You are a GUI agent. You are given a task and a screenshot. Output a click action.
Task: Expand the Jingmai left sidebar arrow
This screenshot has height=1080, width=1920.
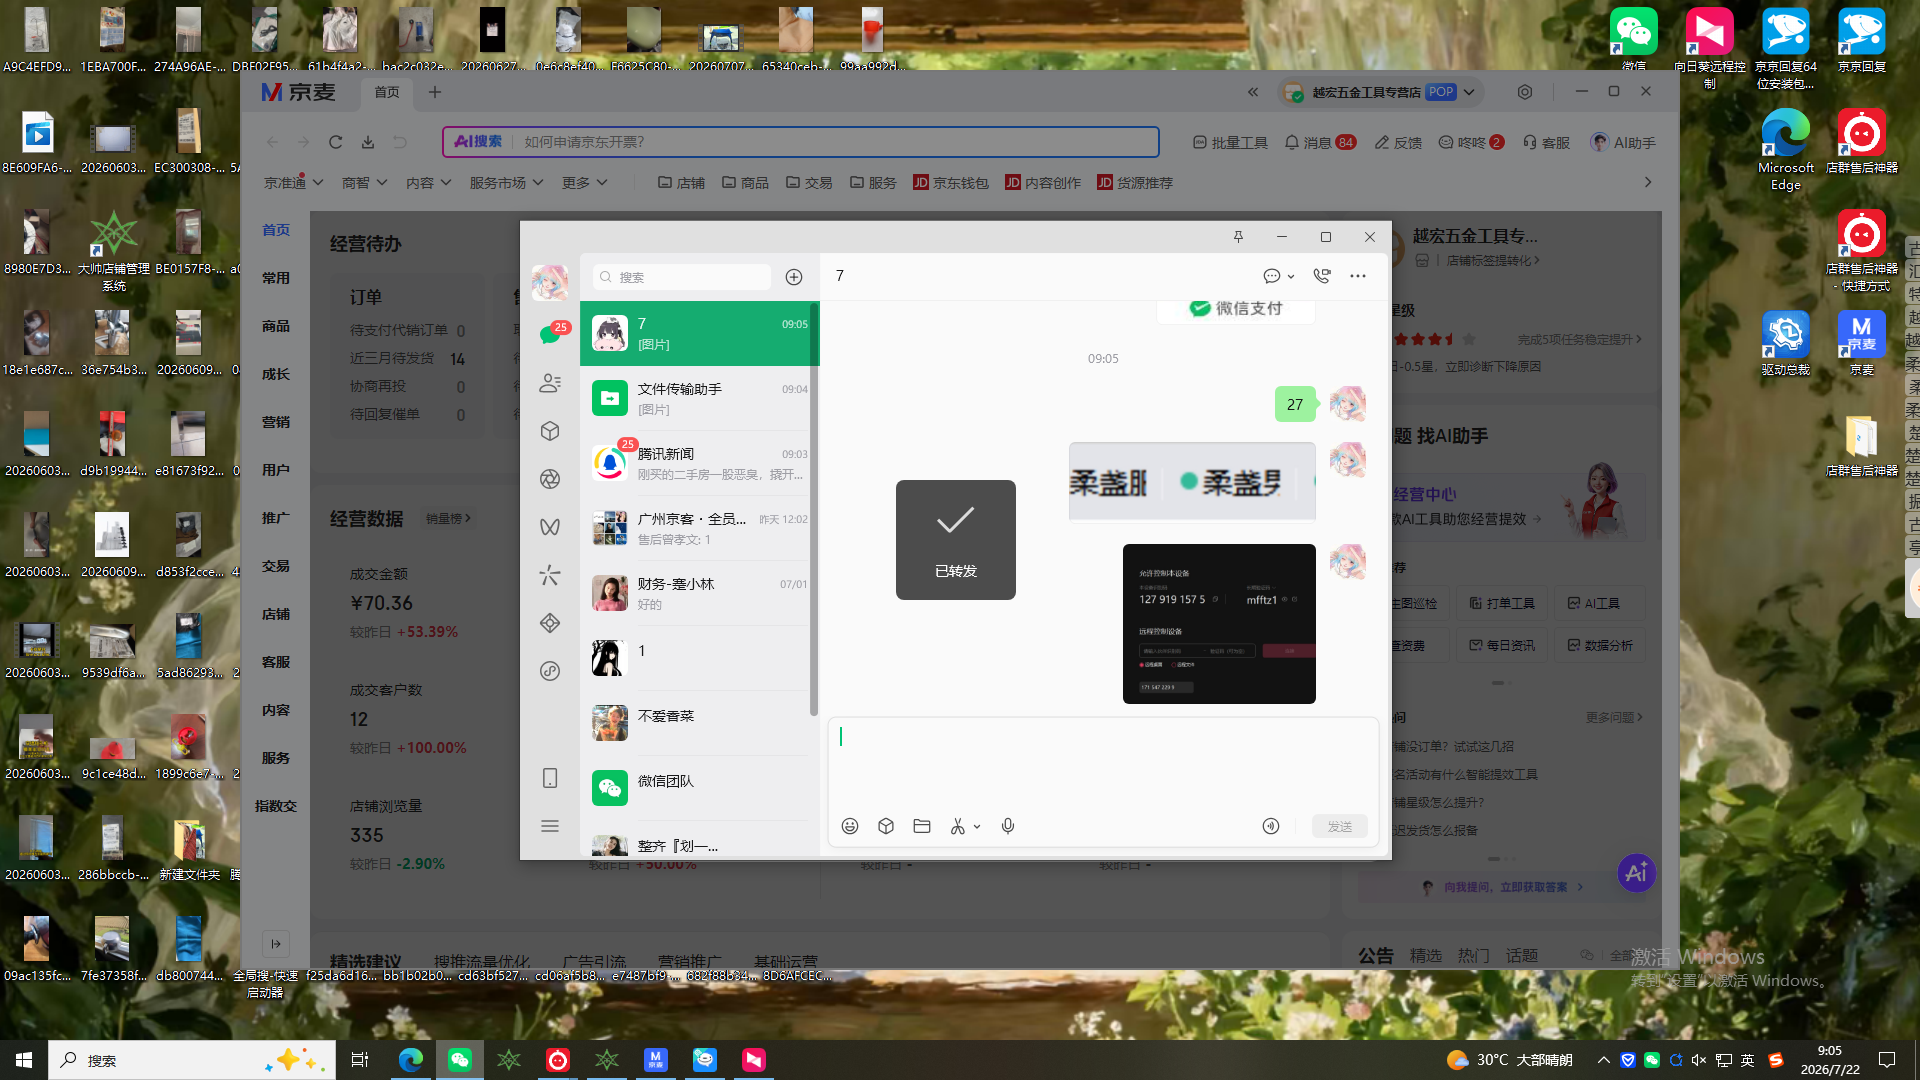point(276,944)
